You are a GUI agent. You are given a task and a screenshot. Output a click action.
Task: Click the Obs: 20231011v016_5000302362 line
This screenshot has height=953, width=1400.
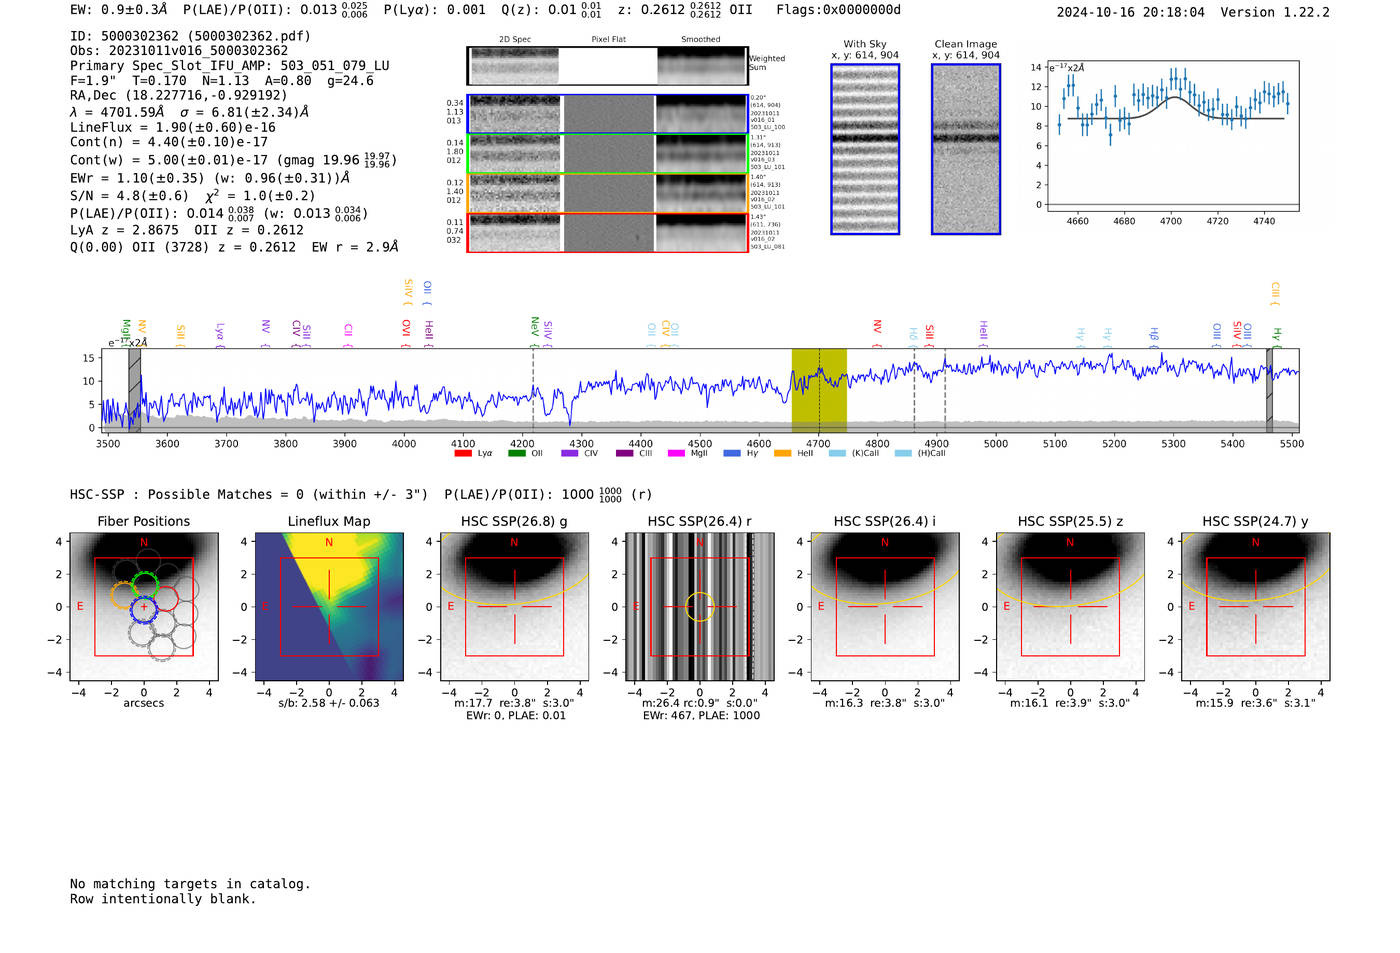coord(179,51)
